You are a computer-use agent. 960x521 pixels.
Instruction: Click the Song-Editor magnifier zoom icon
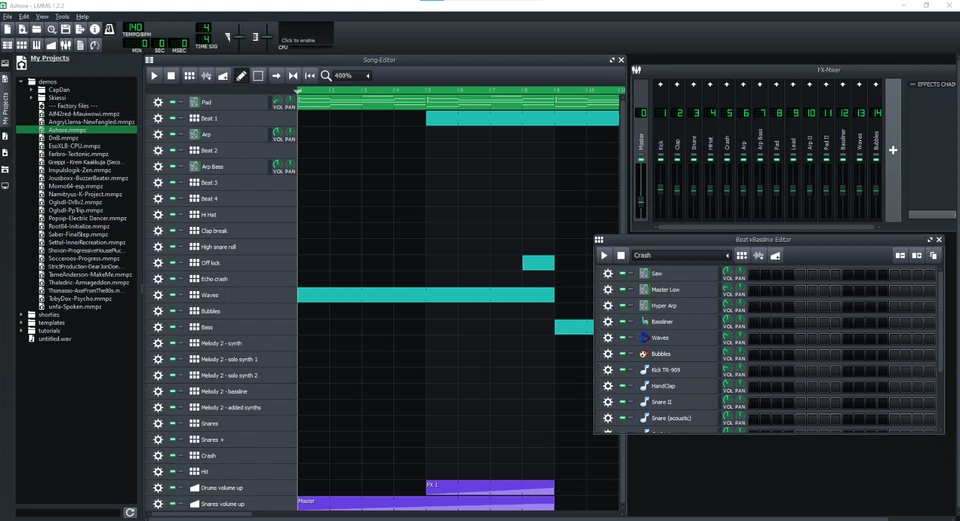[x=326, y=76]
